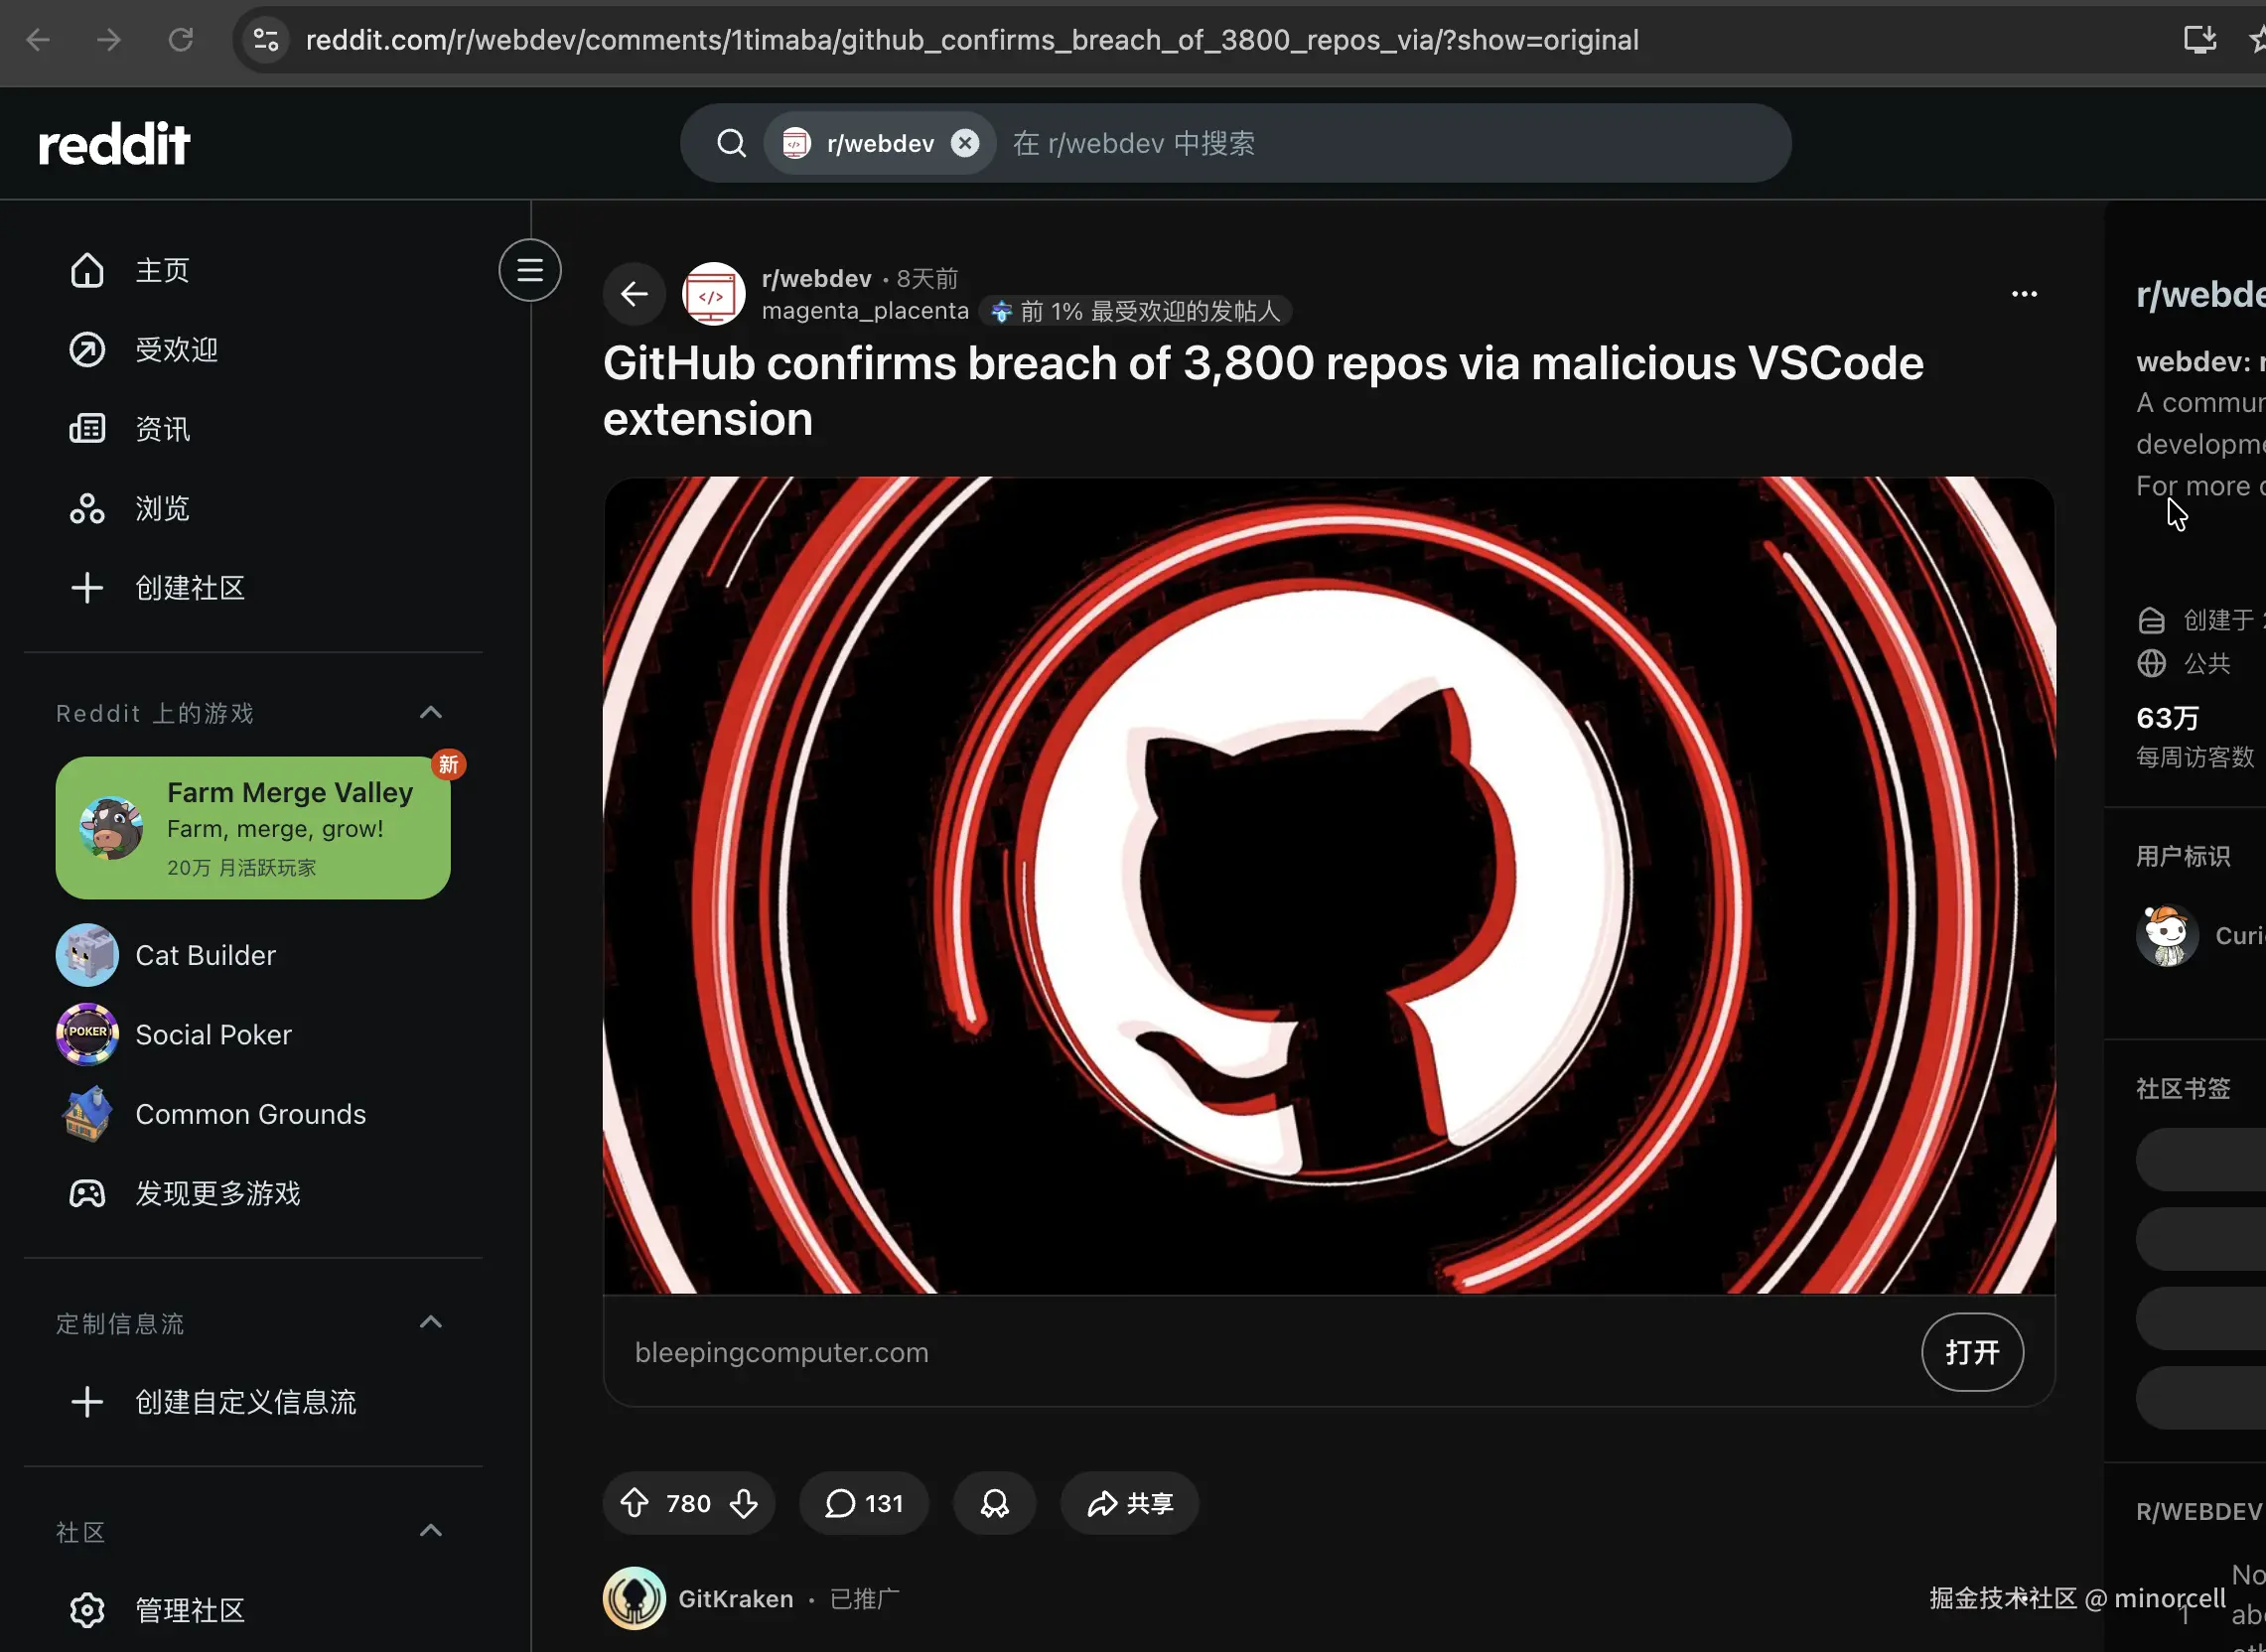Open the post's three-dot options menu

2024,294
